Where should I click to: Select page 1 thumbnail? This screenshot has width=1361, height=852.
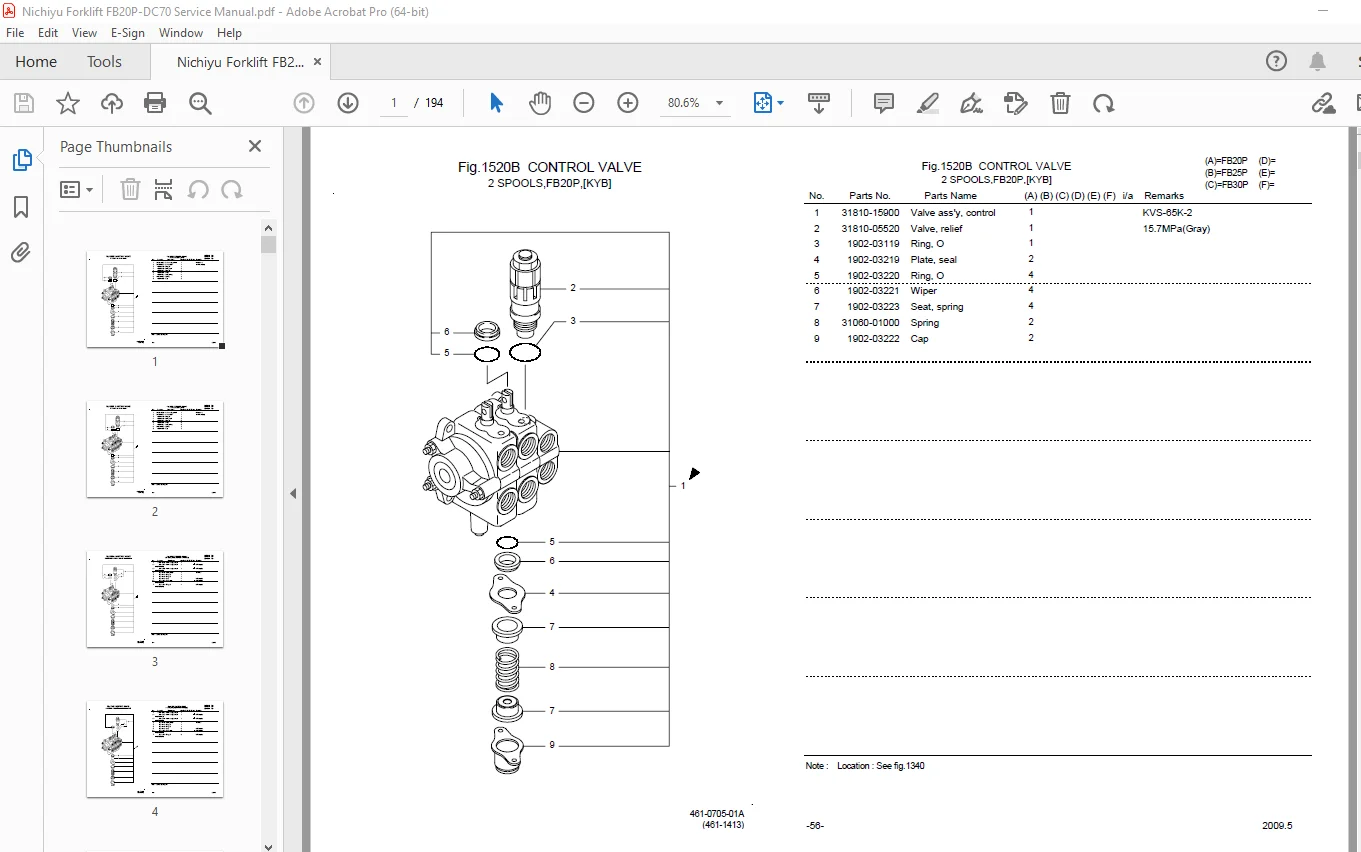point(155,299)
